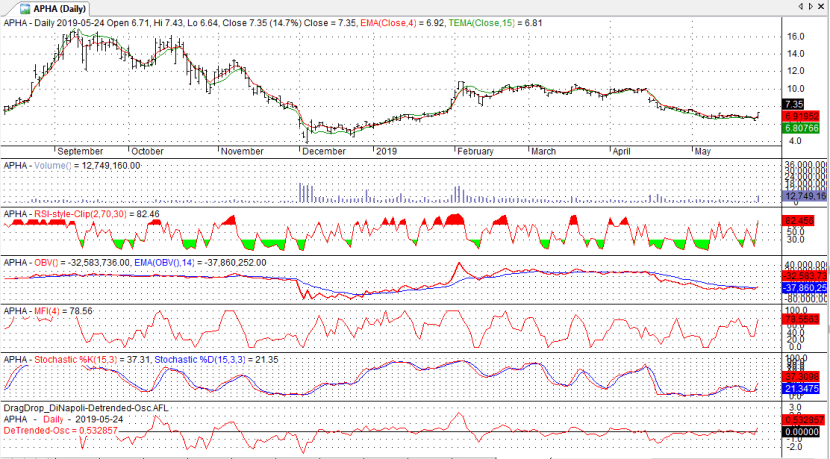Click the February label on the time axis
The image size is (830, 459).
pyautogui.click(x=475, y=151)
